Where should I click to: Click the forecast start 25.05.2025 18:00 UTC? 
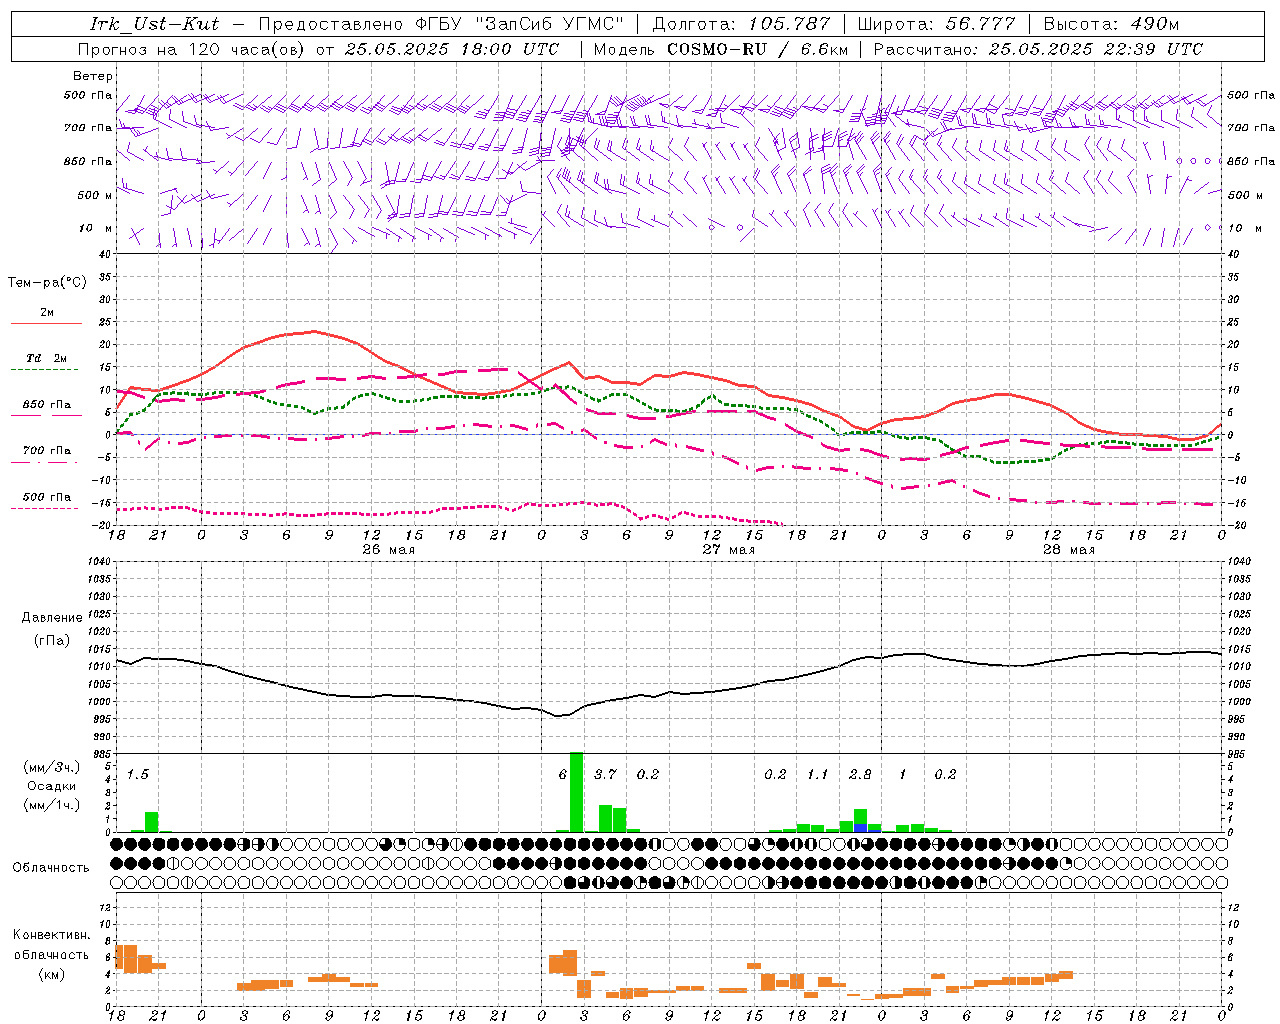(452, 49)
